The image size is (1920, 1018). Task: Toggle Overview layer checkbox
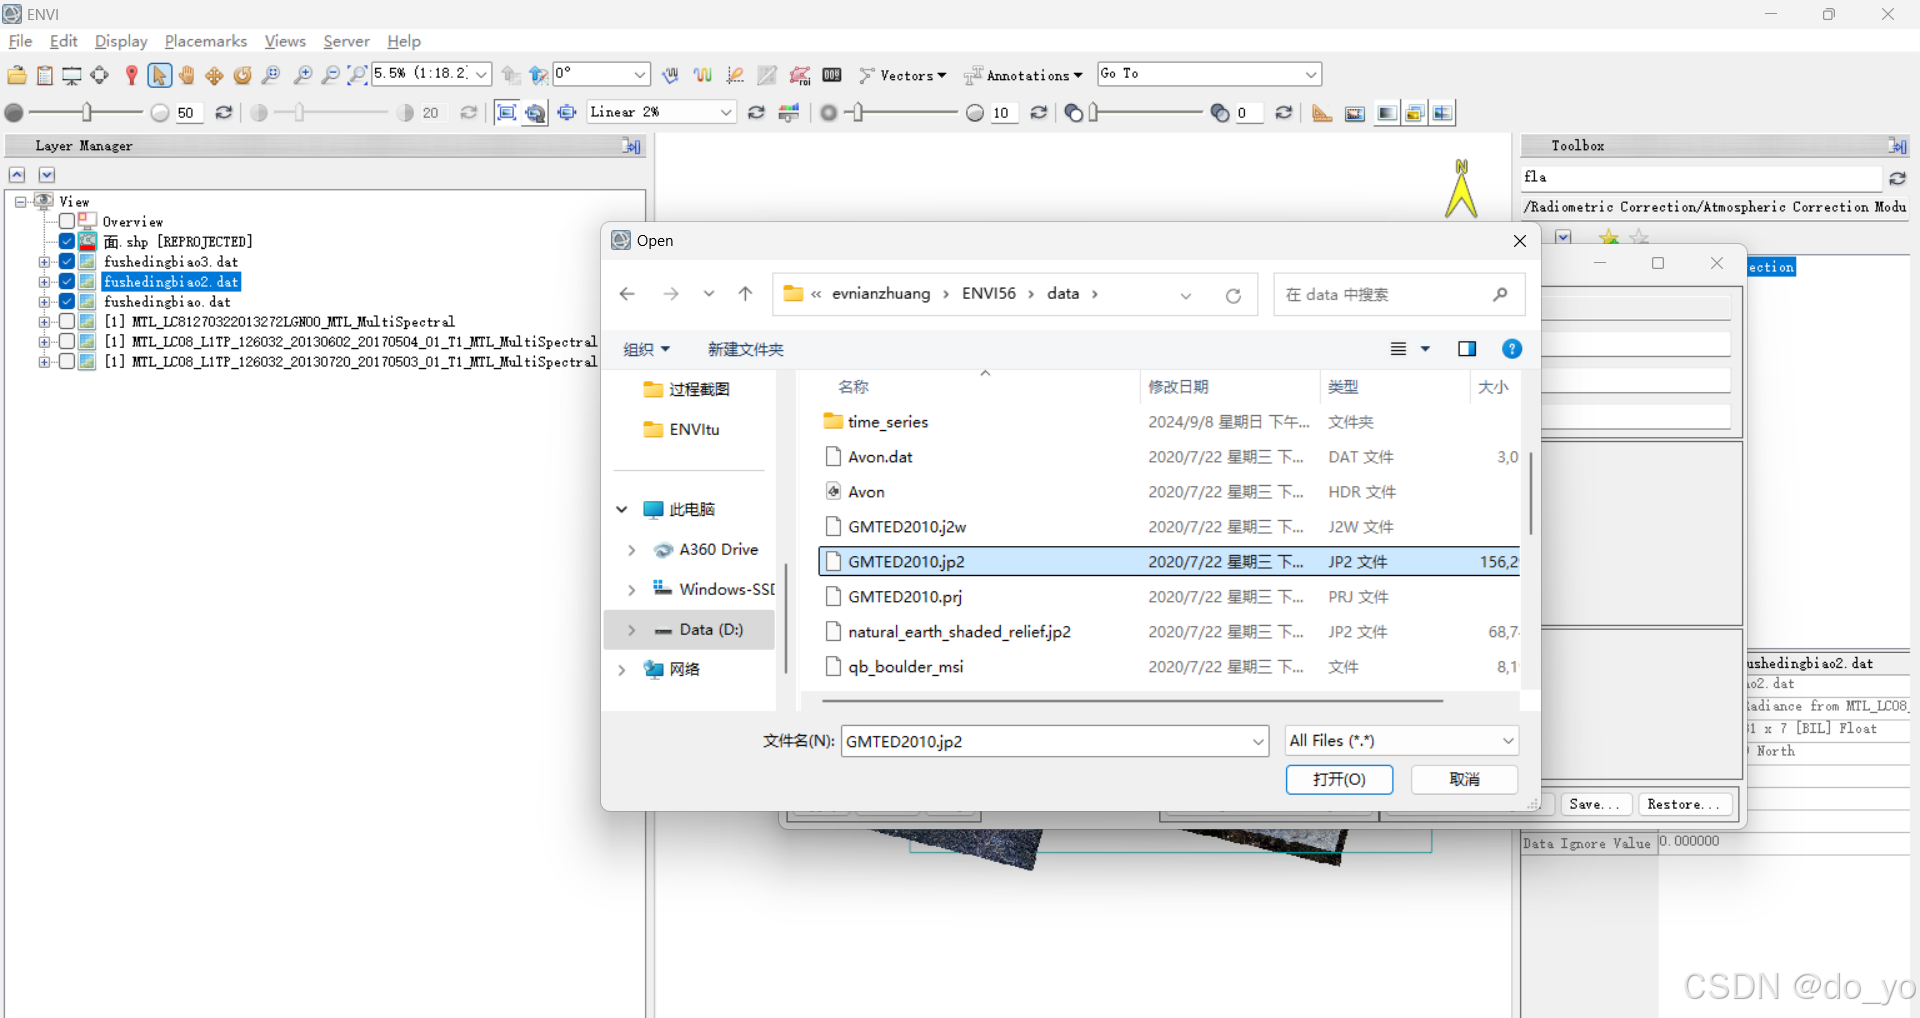click(x=67, y=221)
